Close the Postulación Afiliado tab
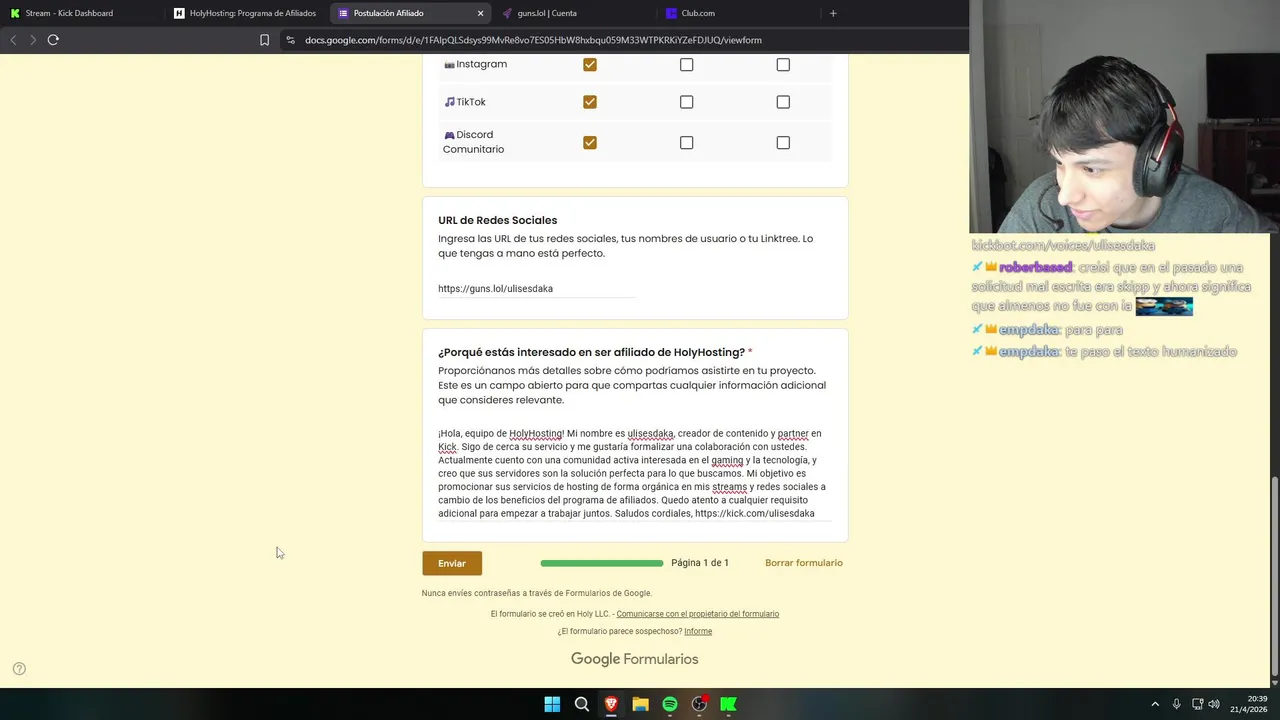Viewport: 1280px width, 720px height. pyautogui.click(x=480, y=13)
